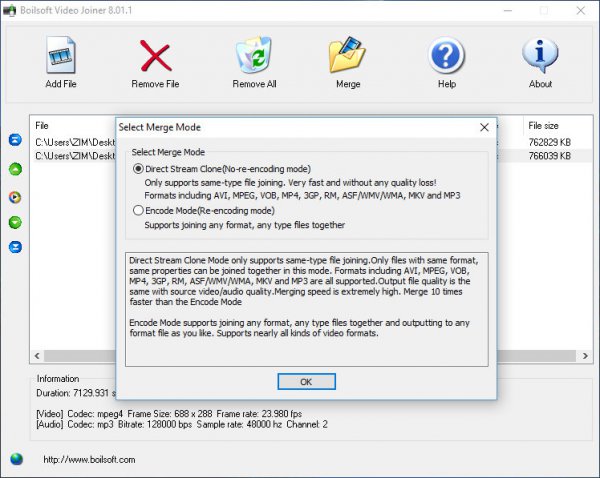Click the Help toolbar label
Screen dimensions: 600x478
pos(447,84)
